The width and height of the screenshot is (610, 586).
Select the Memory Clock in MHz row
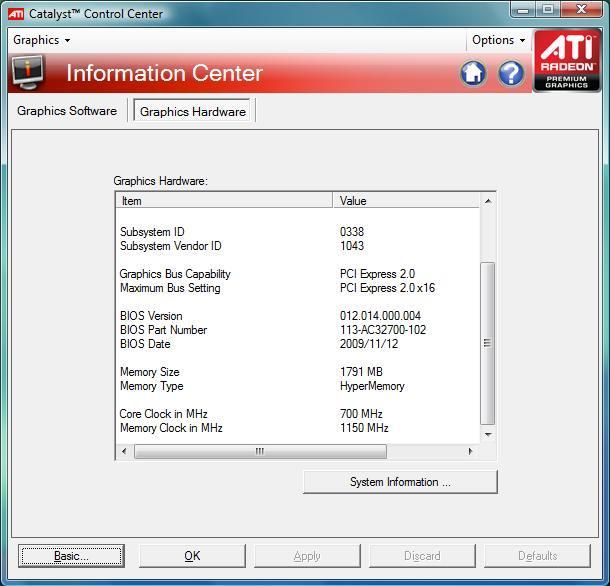pos(298,428)
